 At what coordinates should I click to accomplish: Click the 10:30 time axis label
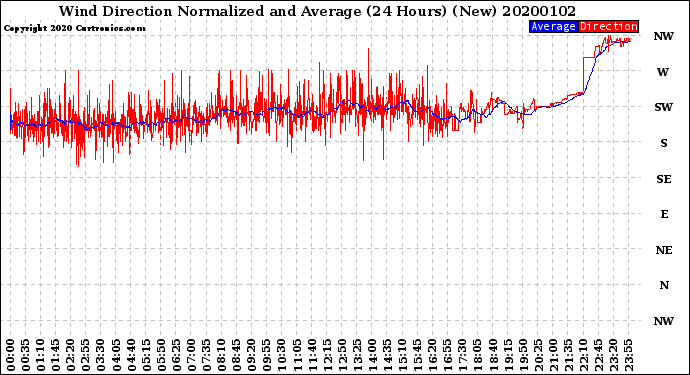coord(282,355)
